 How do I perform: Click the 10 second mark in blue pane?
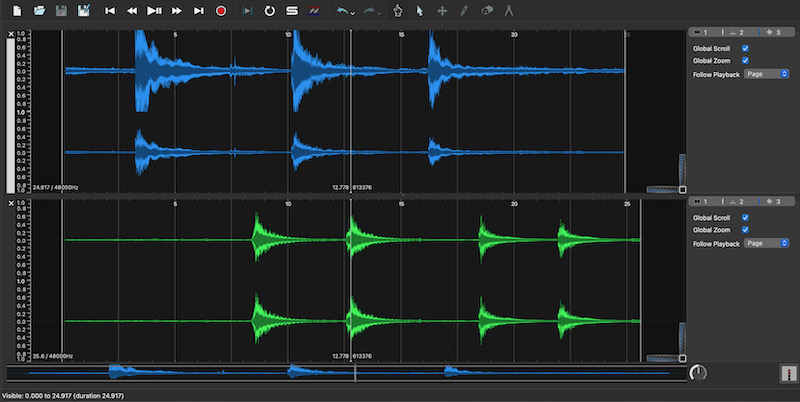coord(288,35)
